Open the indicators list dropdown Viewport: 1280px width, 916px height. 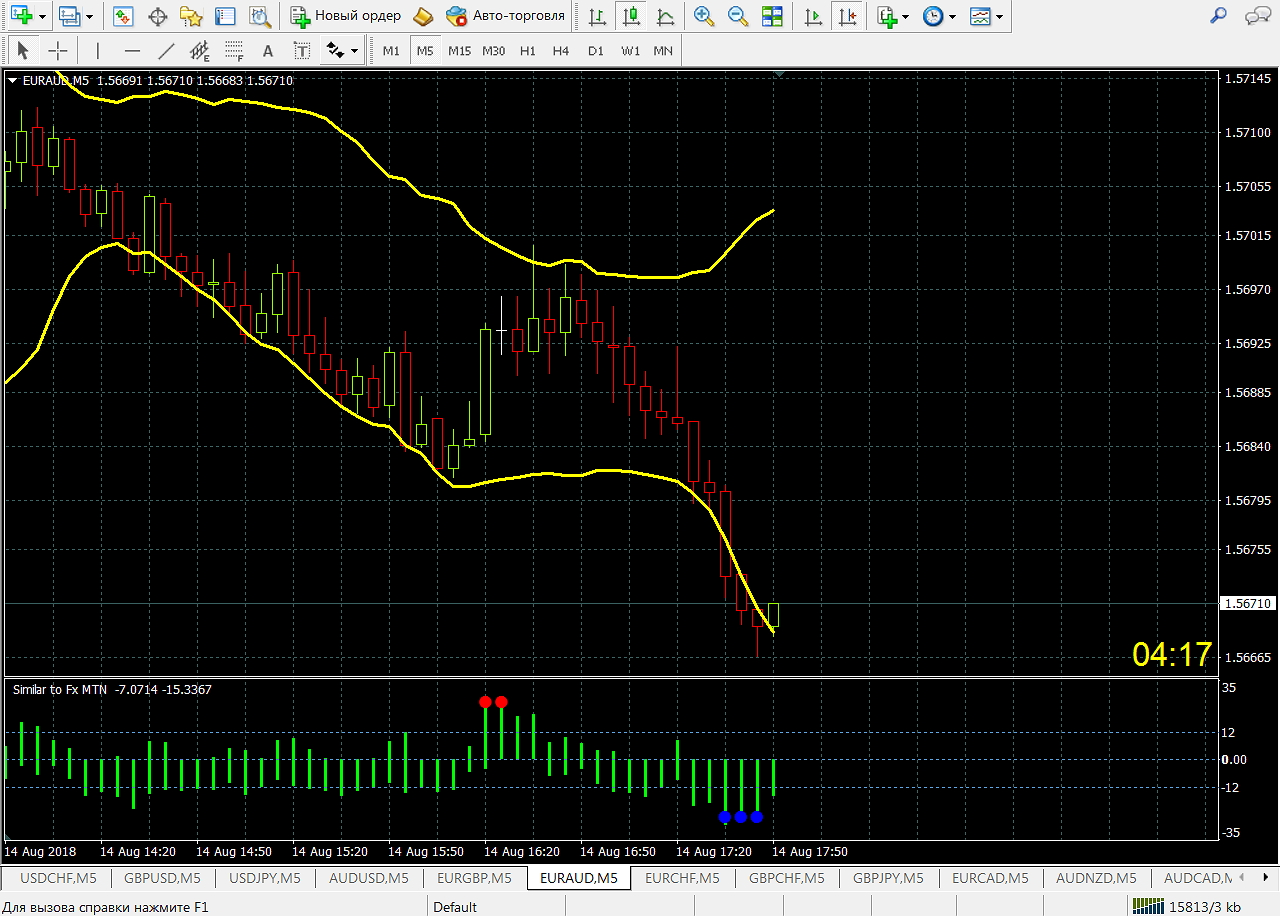(892, 16)
